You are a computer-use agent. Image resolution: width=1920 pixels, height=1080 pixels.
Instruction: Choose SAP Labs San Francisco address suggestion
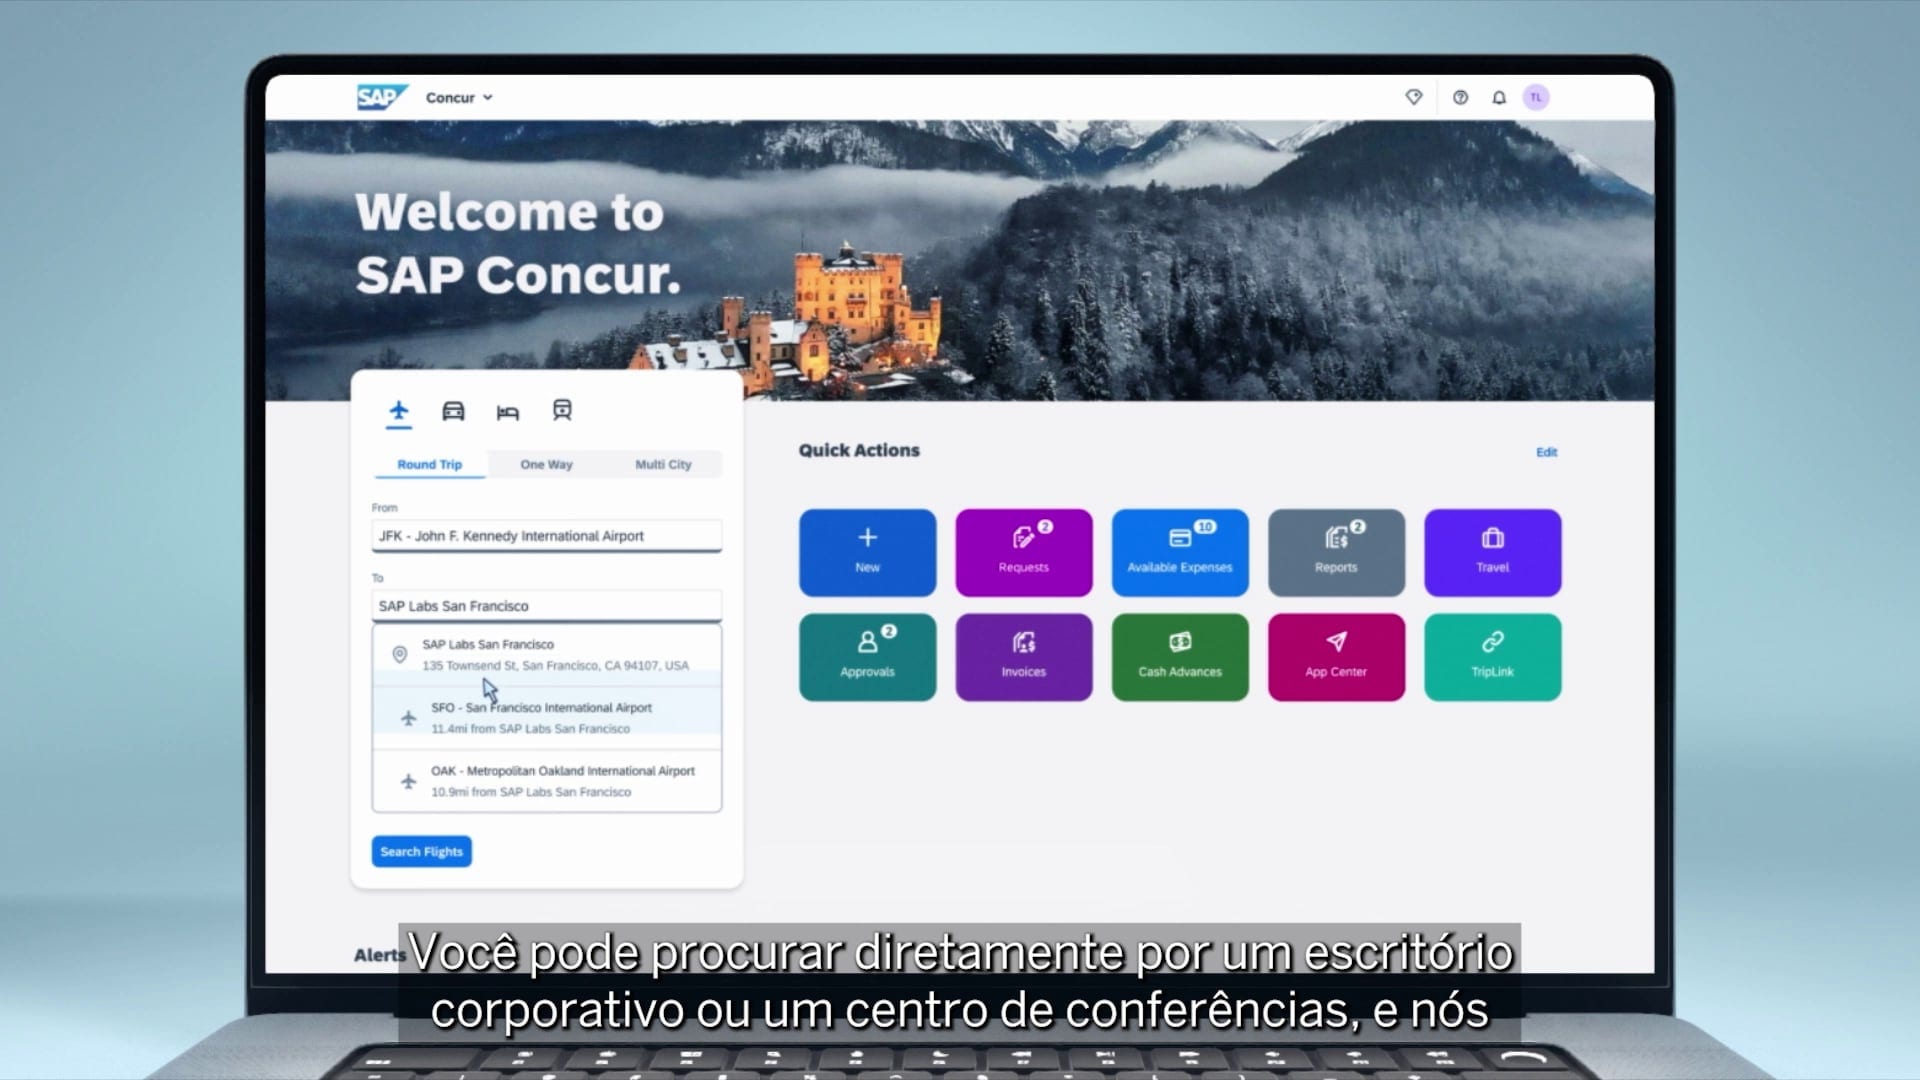[546, 655]
